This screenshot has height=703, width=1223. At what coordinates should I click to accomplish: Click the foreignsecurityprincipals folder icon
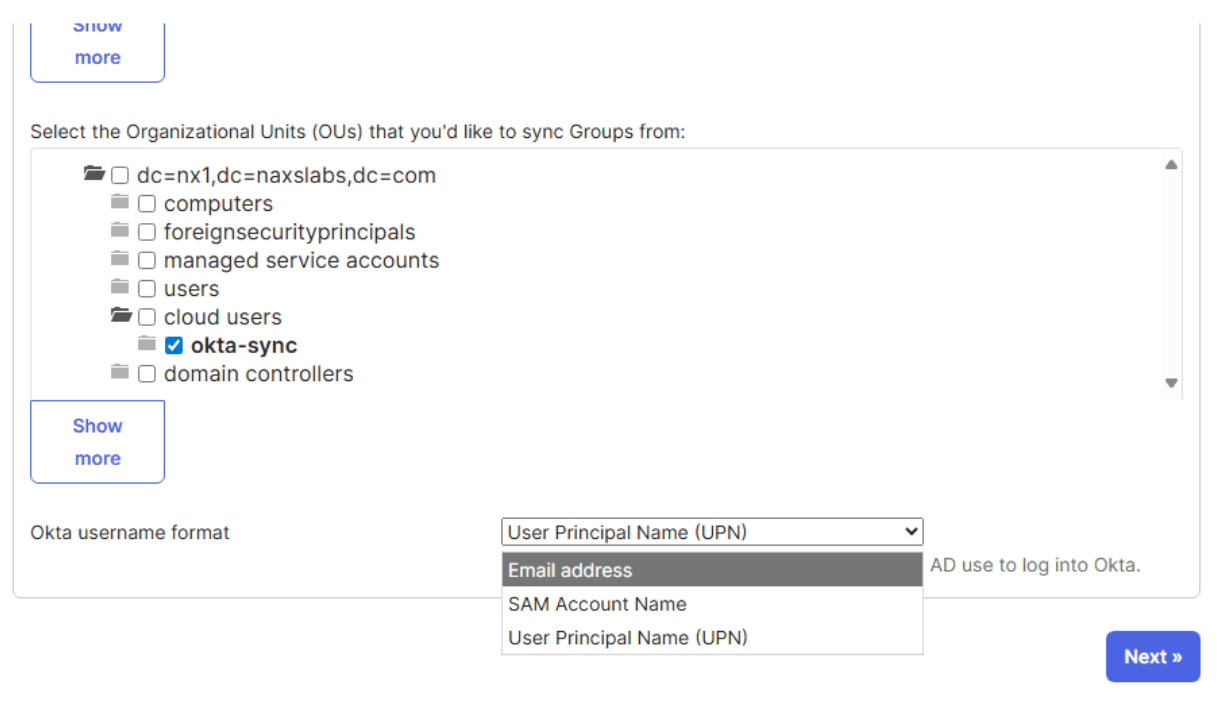(120, 230)
